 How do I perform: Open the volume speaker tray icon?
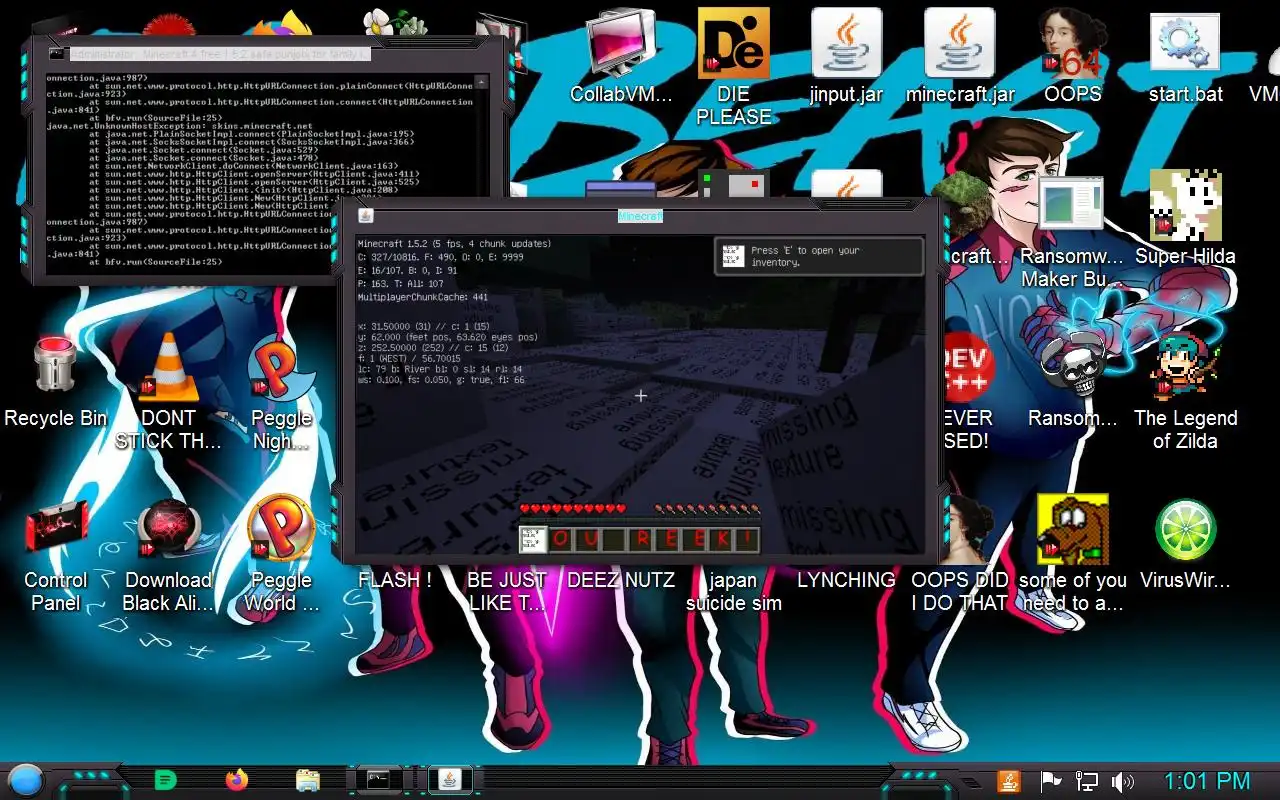coord(1123,781)
